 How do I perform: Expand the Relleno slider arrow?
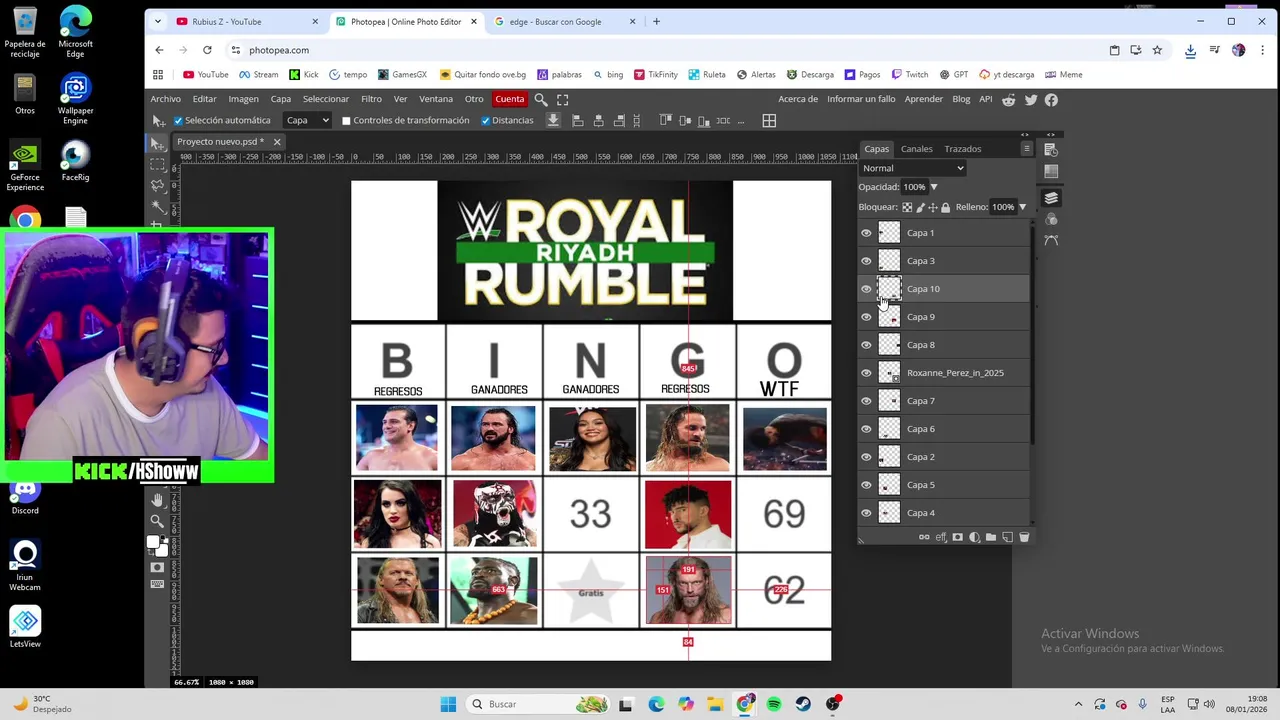tap(1022, 207)
